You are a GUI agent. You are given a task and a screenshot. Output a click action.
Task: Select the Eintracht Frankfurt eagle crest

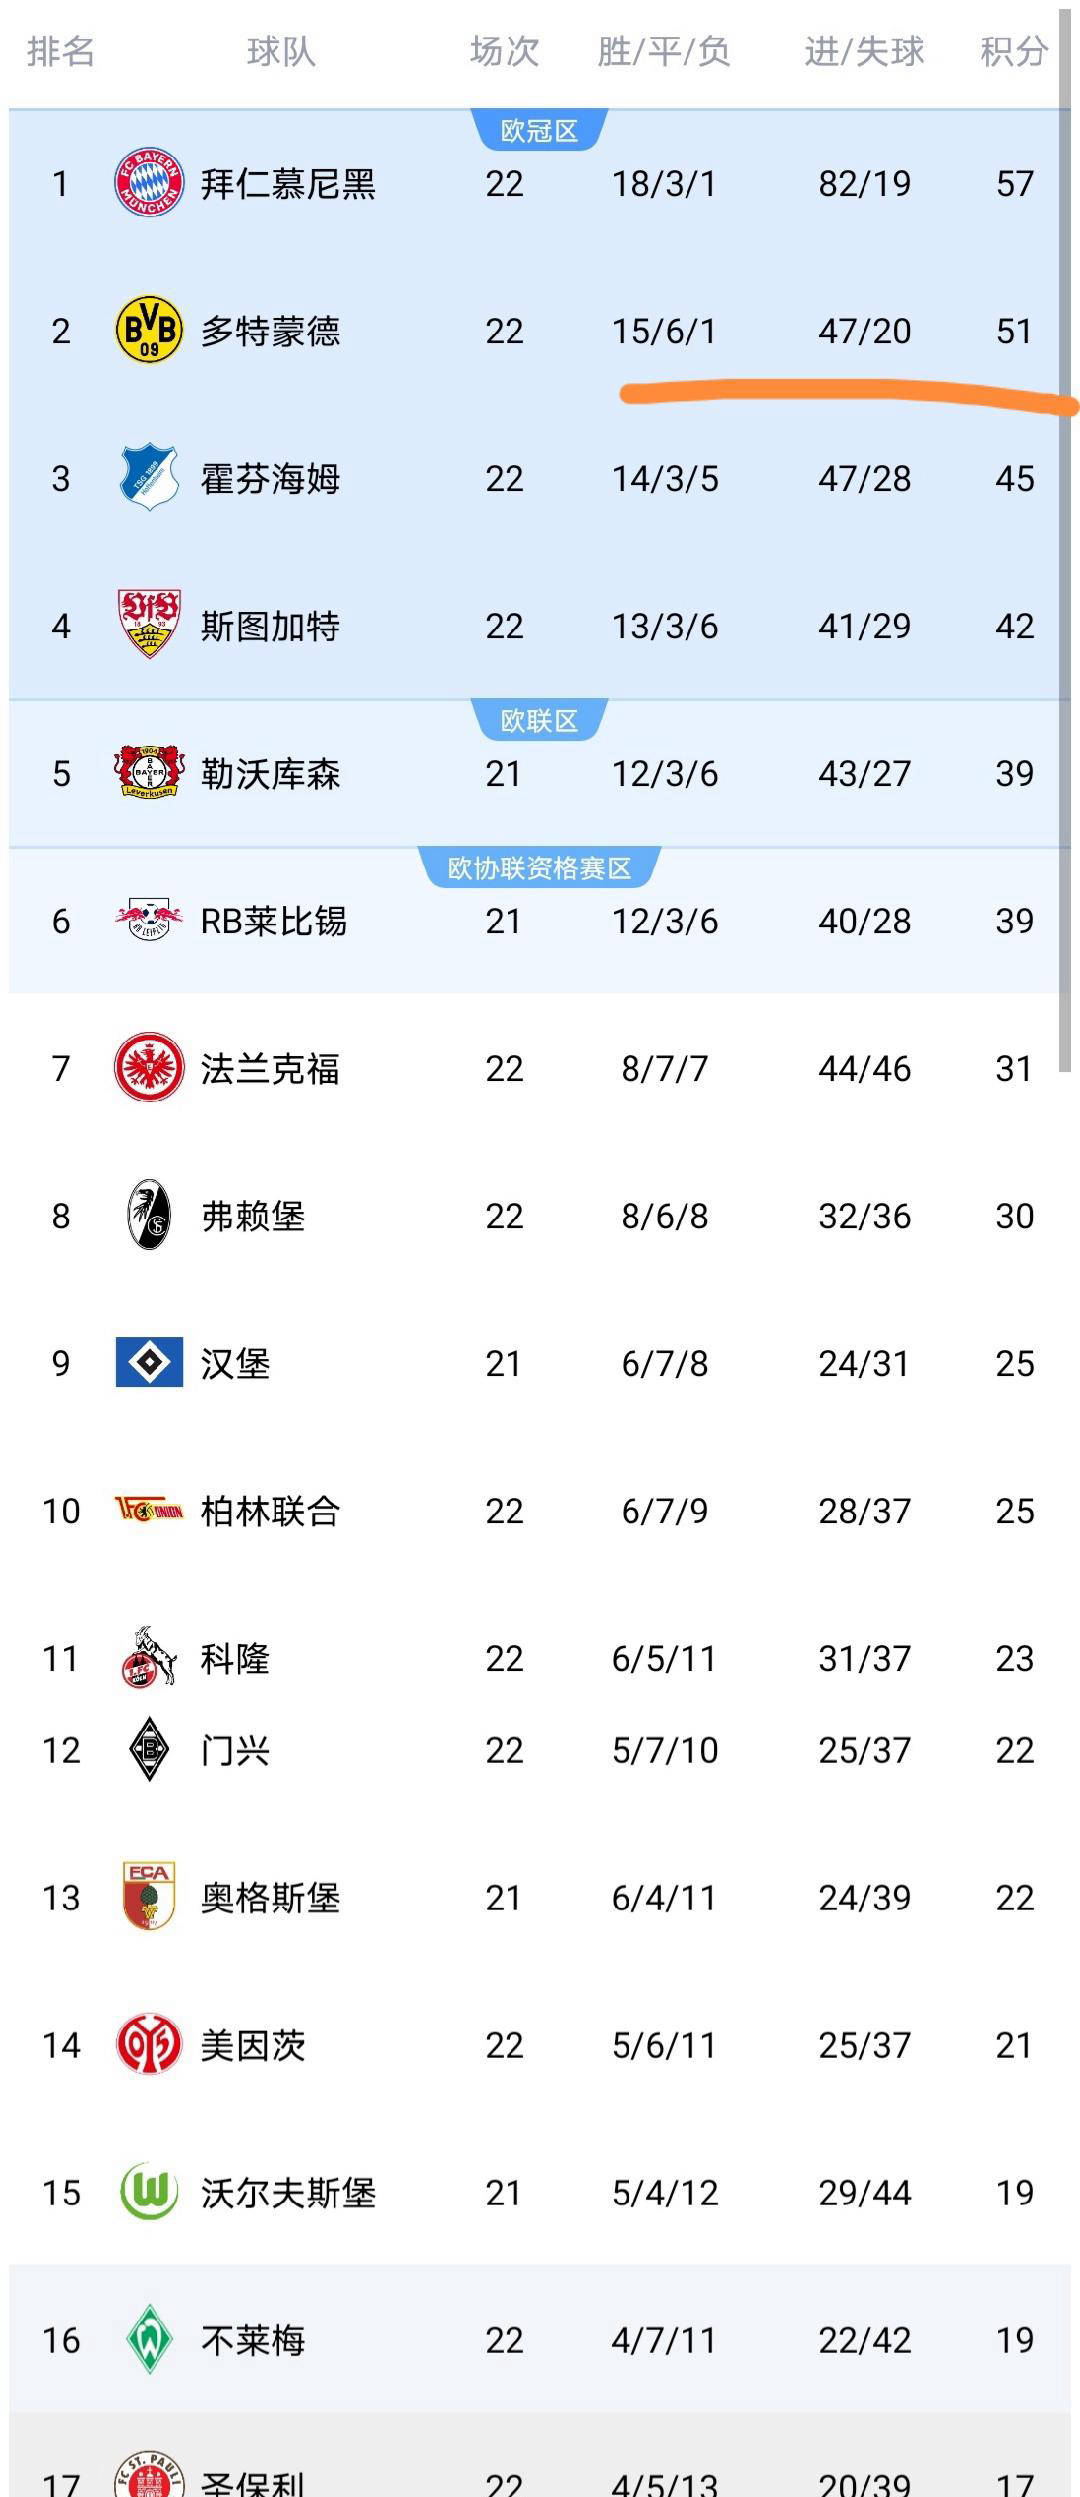[149, 1067]
